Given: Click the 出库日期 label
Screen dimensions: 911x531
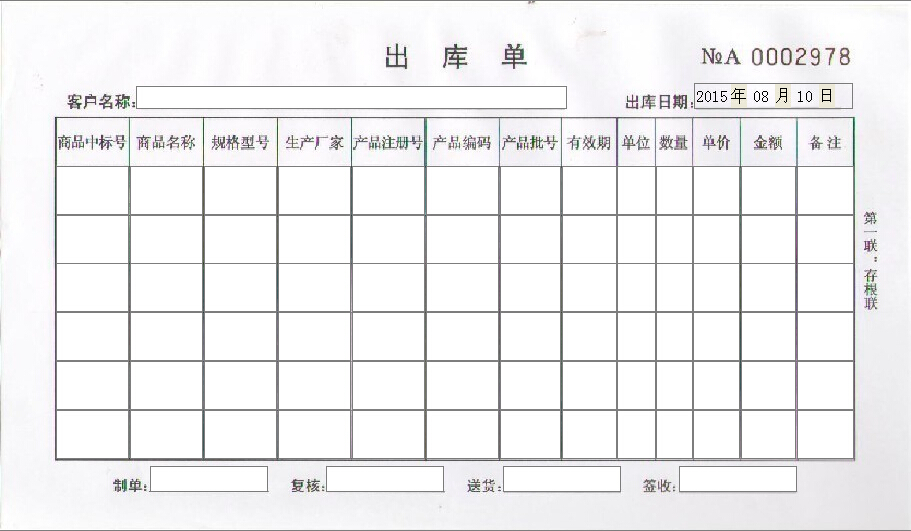Looking at the screenshot, I should point(658,102).
